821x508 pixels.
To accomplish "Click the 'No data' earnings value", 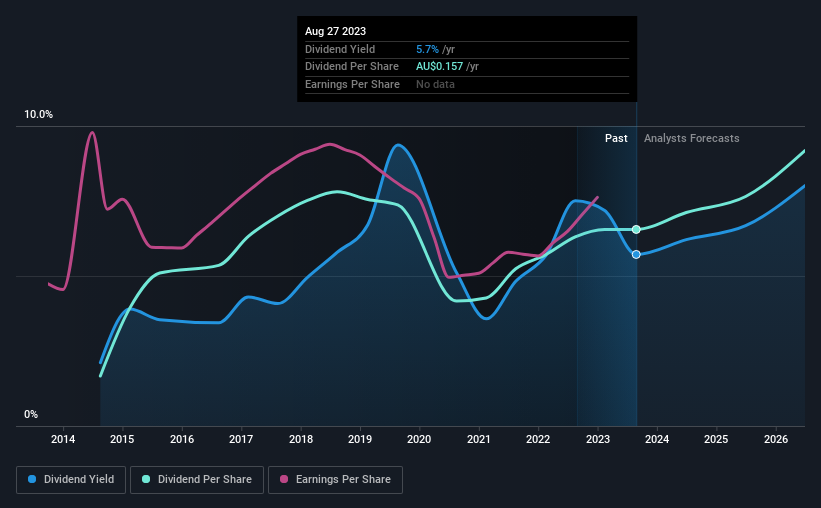I will [x=435, y=84].
